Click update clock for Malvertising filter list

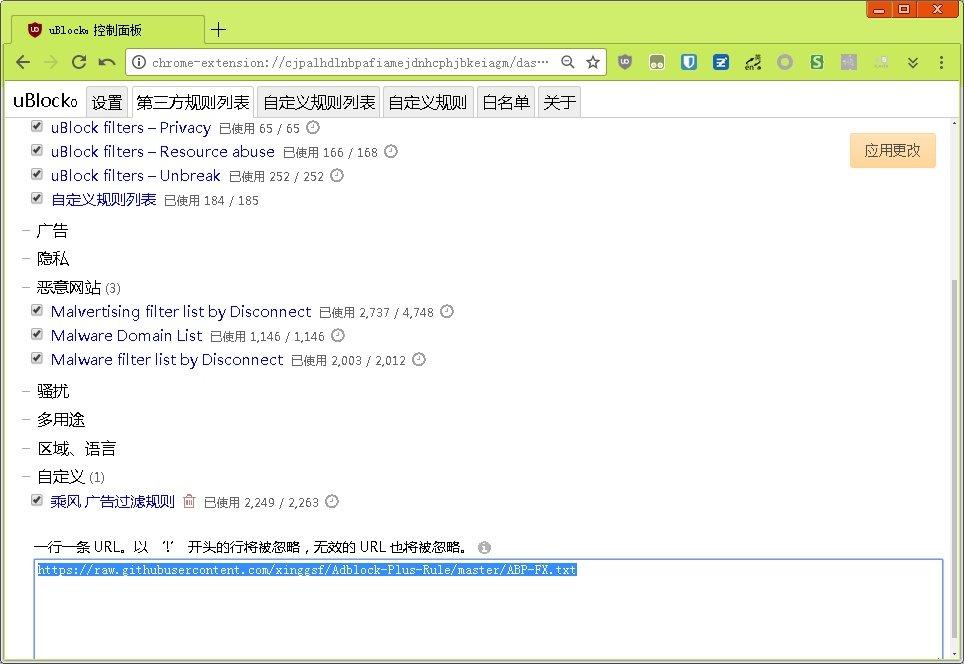tap(447, 311)
